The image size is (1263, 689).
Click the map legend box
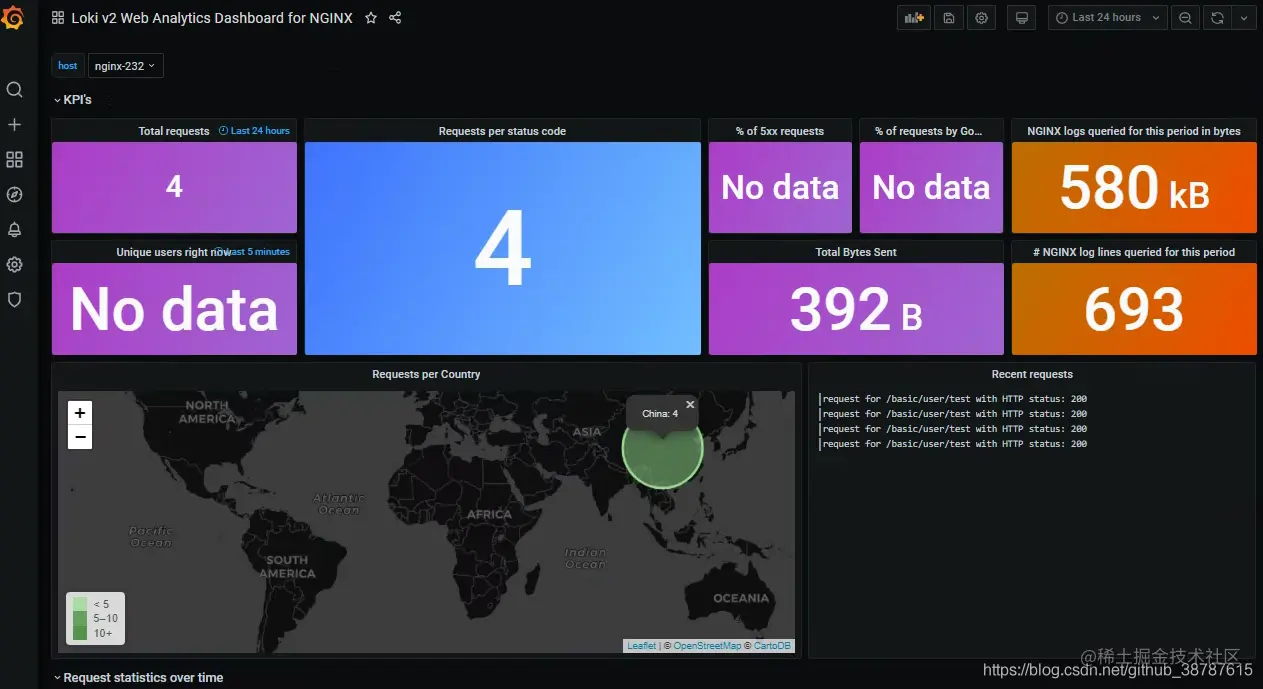[95, 618]
